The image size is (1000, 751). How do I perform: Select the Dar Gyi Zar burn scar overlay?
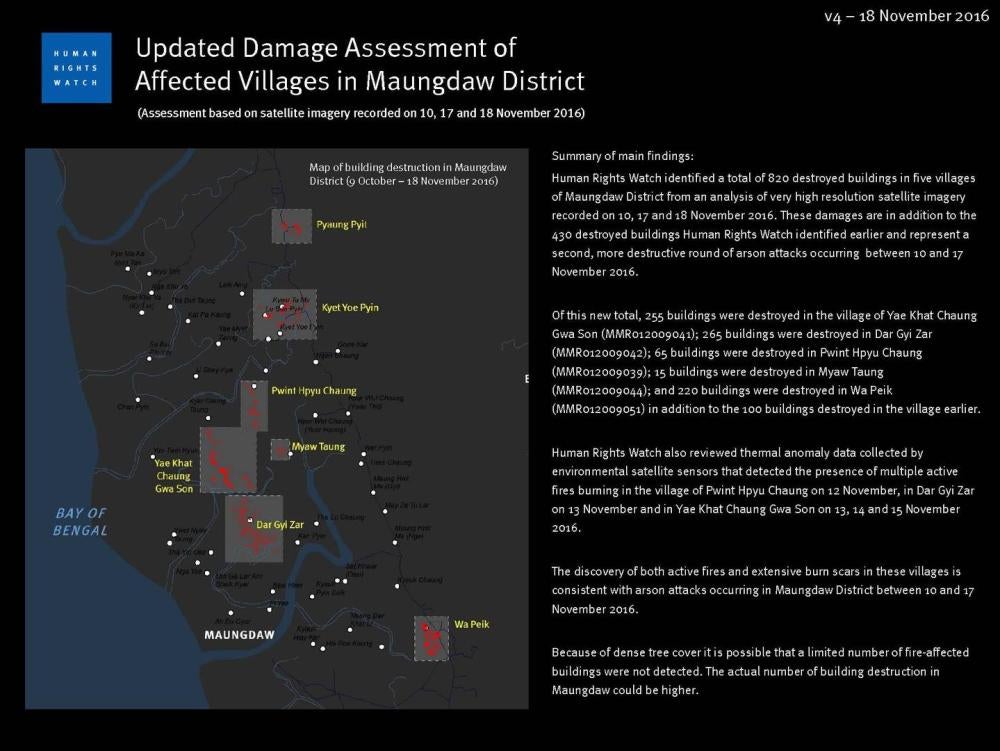click(x=252, y=530)
